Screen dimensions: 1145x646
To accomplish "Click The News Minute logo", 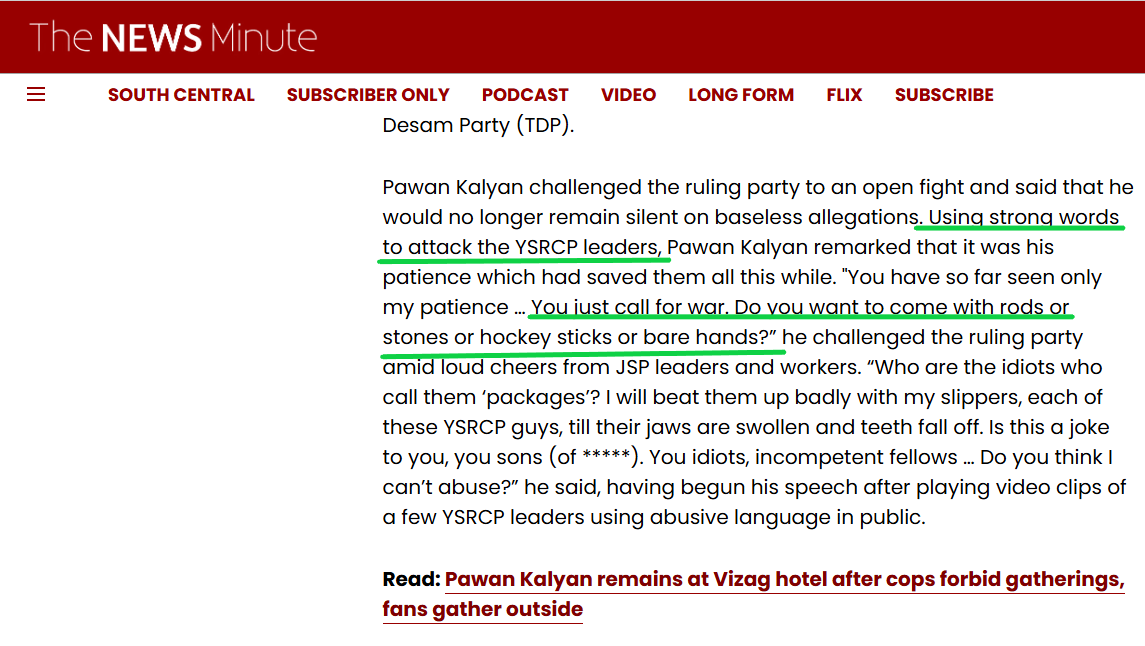I will 173,38.
